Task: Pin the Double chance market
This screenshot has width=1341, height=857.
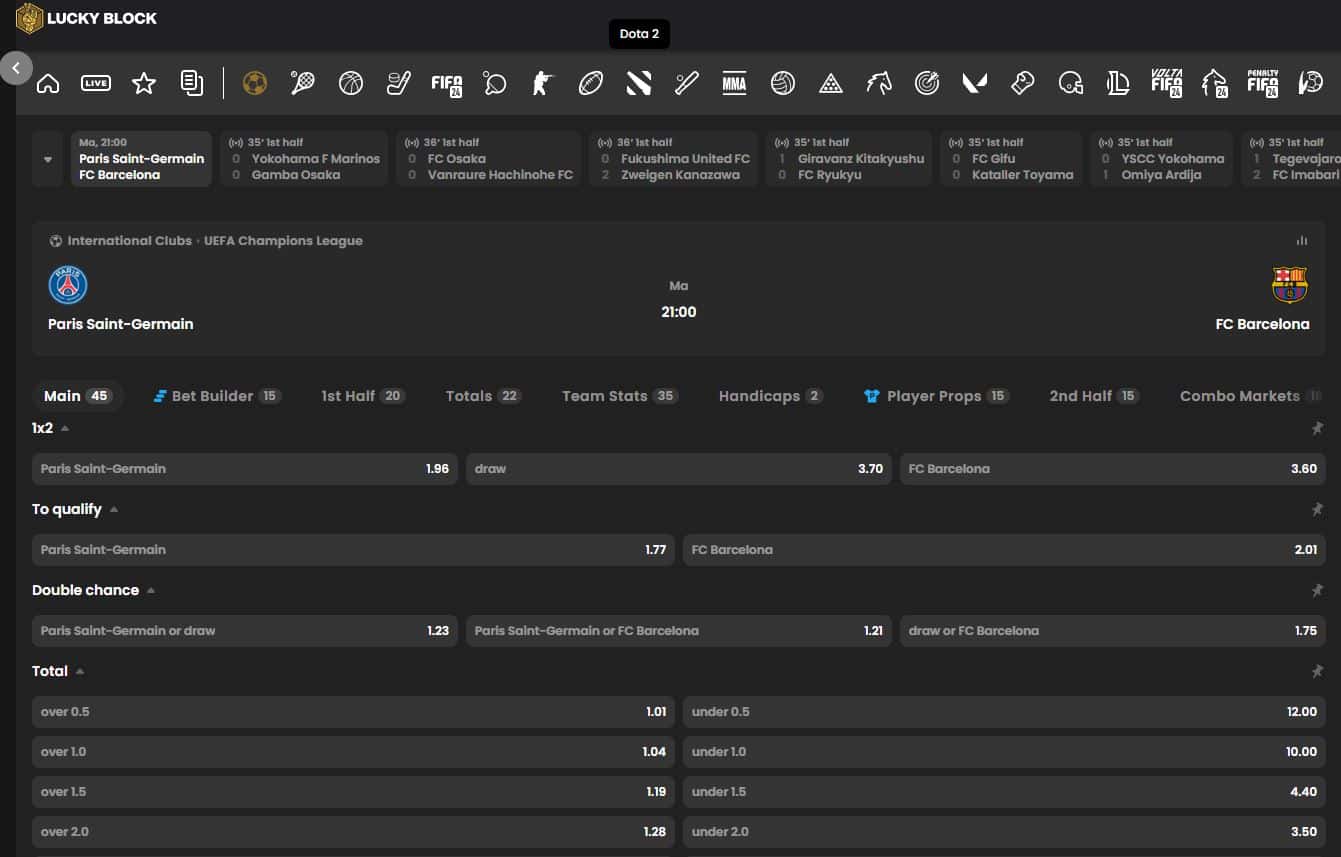Action: point(1317,590)
